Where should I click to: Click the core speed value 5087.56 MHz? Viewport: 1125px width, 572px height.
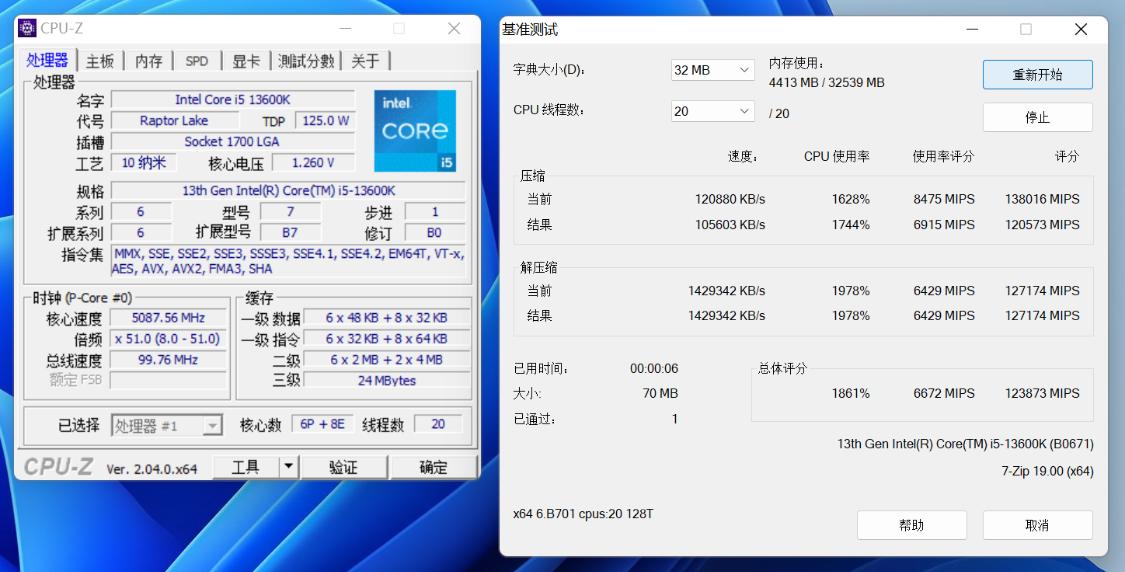168,318
